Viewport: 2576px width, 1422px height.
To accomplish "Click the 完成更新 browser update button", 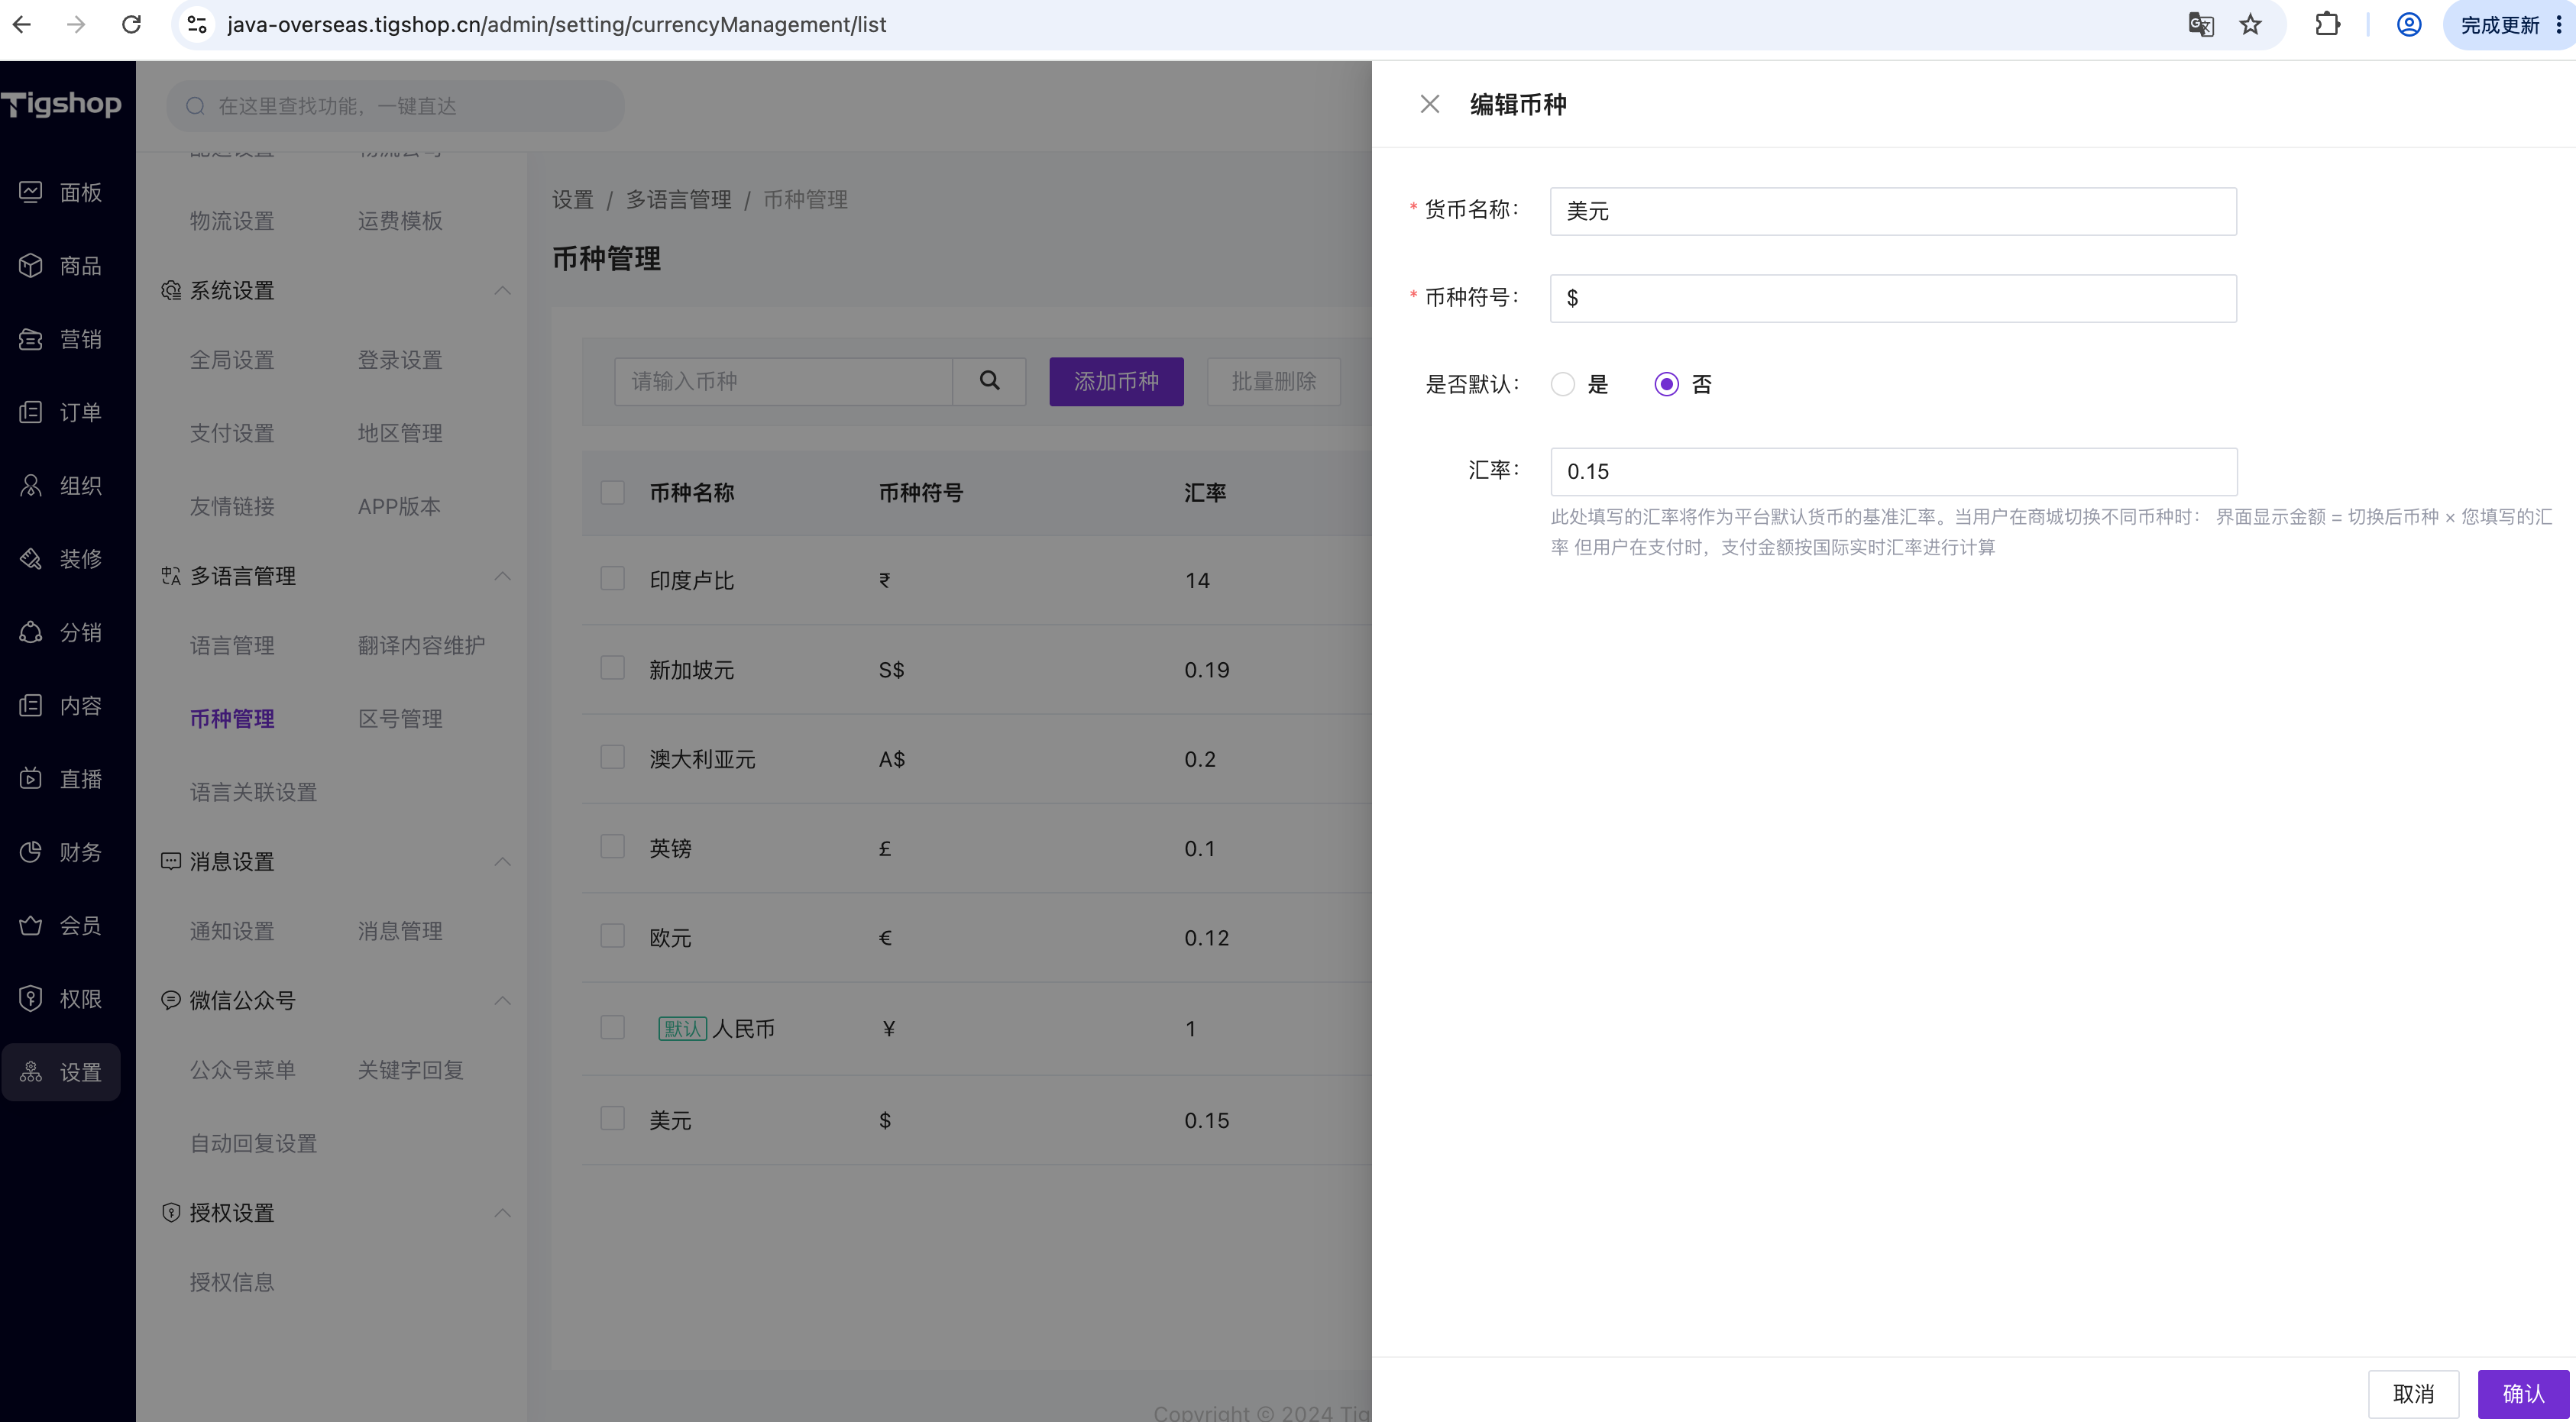I will [2500, 24].
